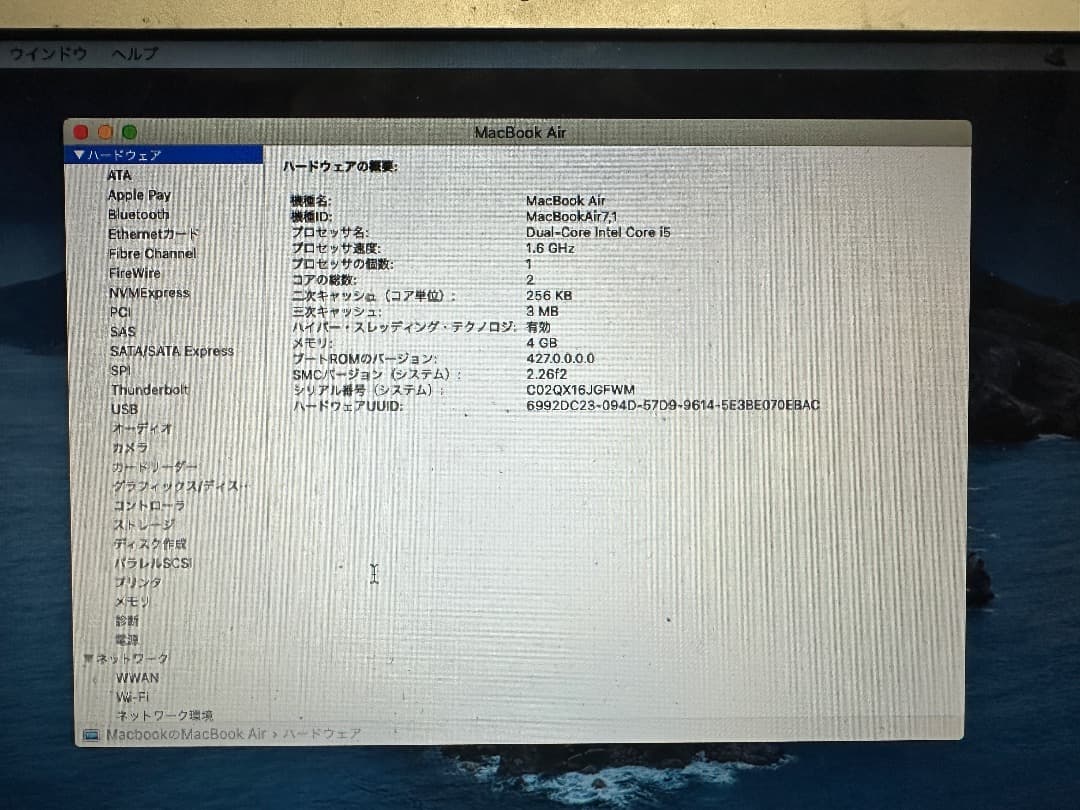This screenshot has width=1080, height=810.
Task: Select the 診断 (Diagnostics) entry
Action: tap(125, 622)
